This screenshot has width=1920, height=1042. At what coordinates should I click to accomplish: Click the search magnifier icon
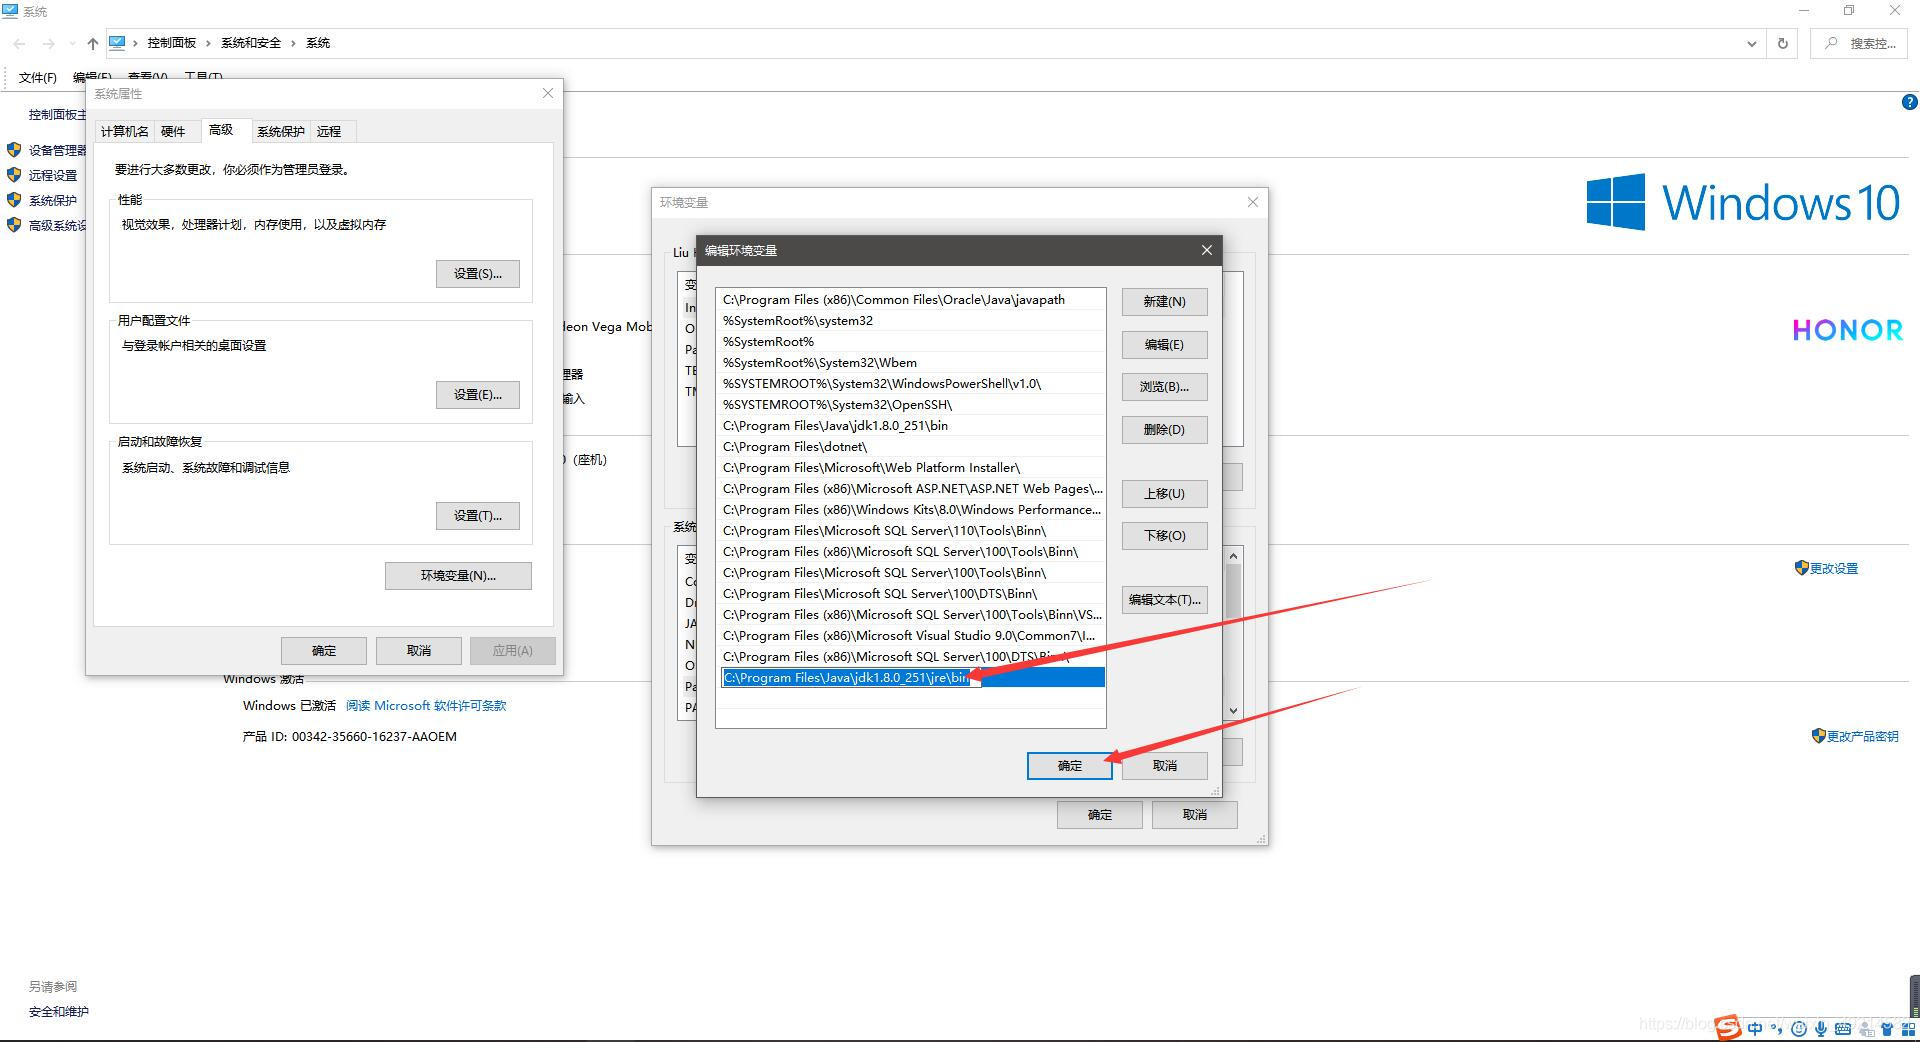(1831, 43)
